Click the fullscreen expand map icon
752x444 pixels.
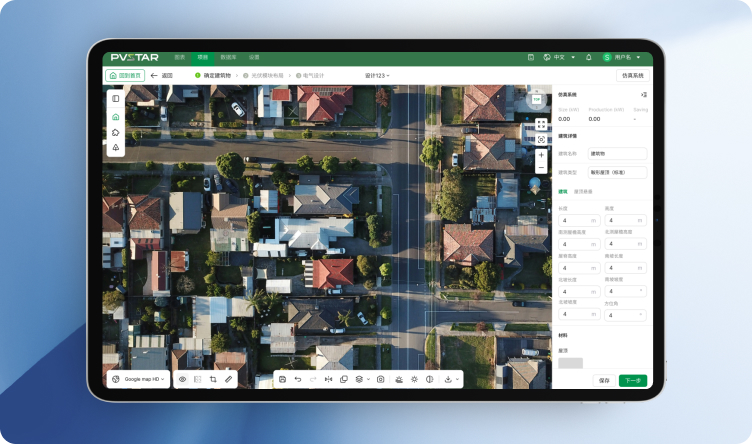pos(541,124)
